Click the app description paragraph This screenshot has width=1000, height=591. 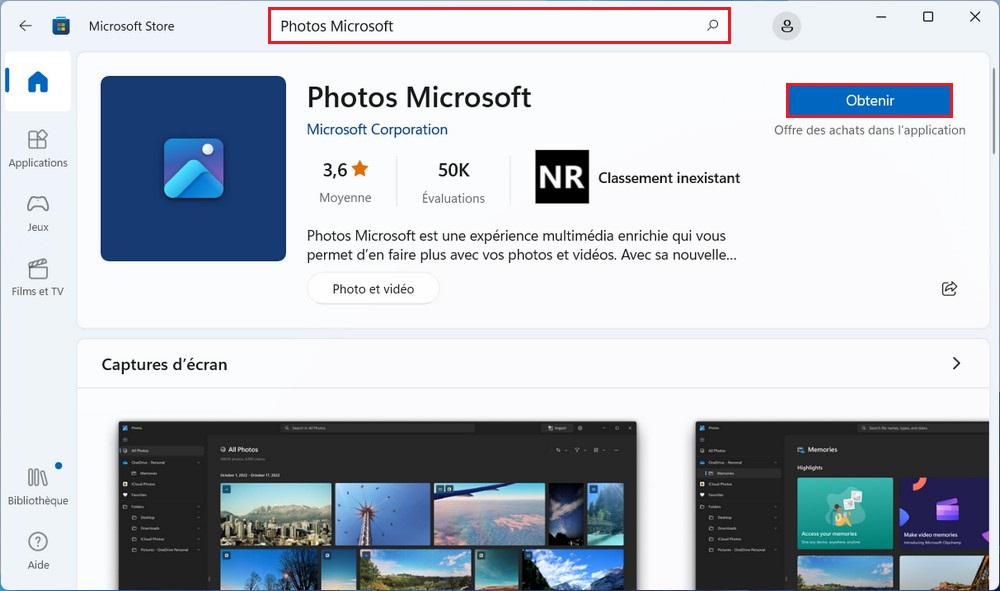(x=522, y=245)
